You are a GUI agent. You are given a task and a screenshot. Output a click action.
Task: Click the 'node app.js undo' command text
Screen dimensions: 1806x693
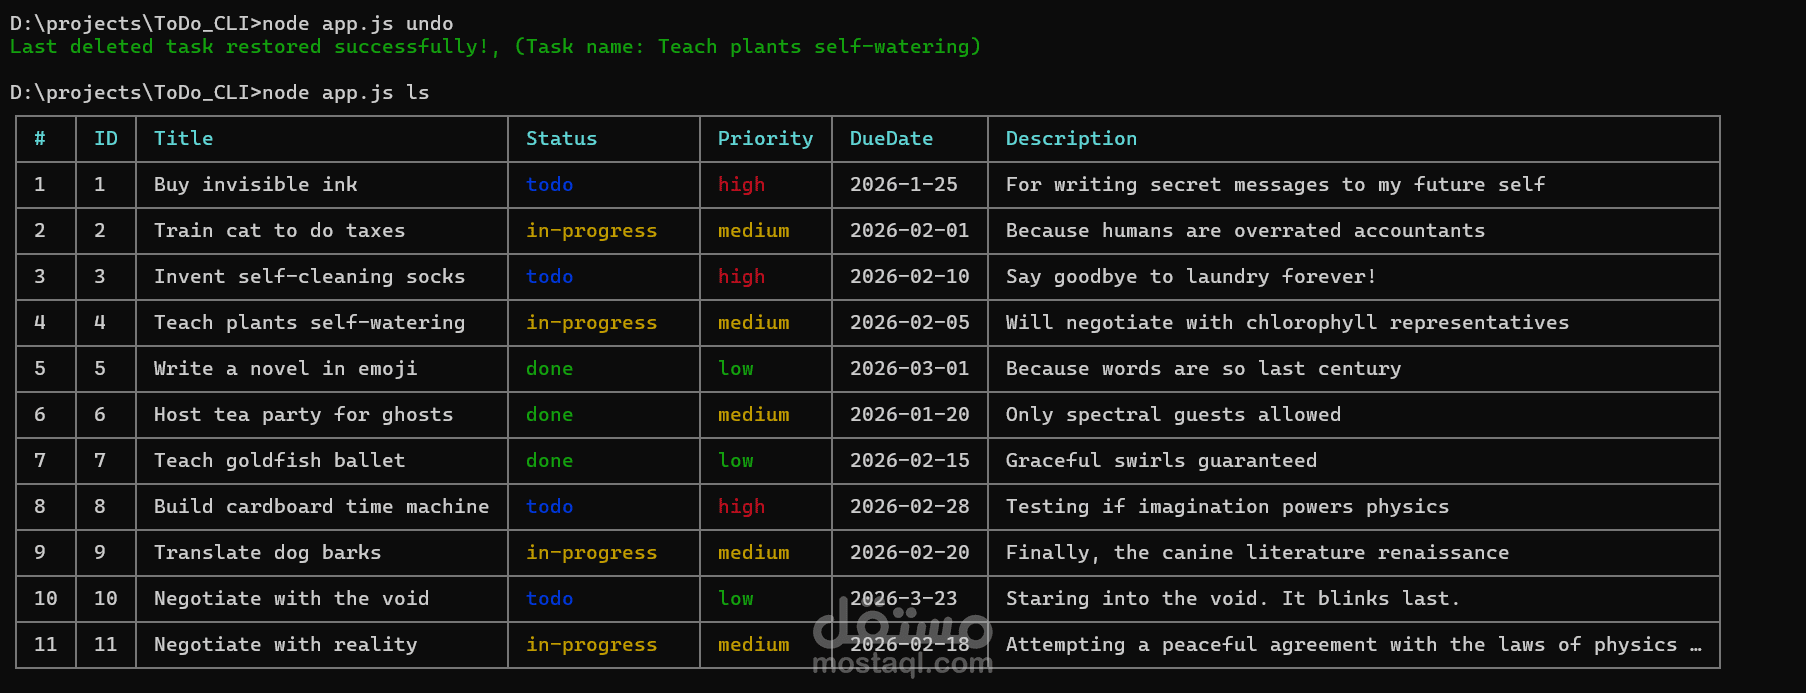357,23
